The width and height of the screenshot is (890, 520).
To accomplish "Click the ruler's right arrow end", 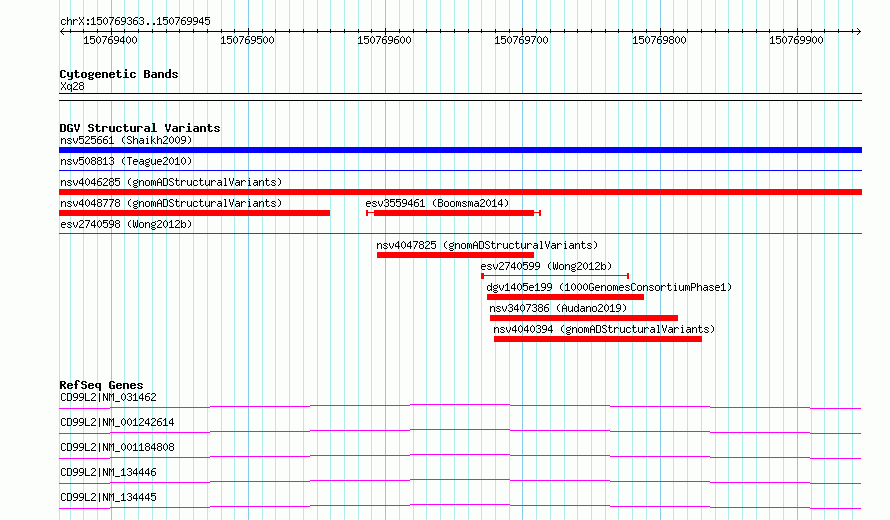I will tap(858, 31).
